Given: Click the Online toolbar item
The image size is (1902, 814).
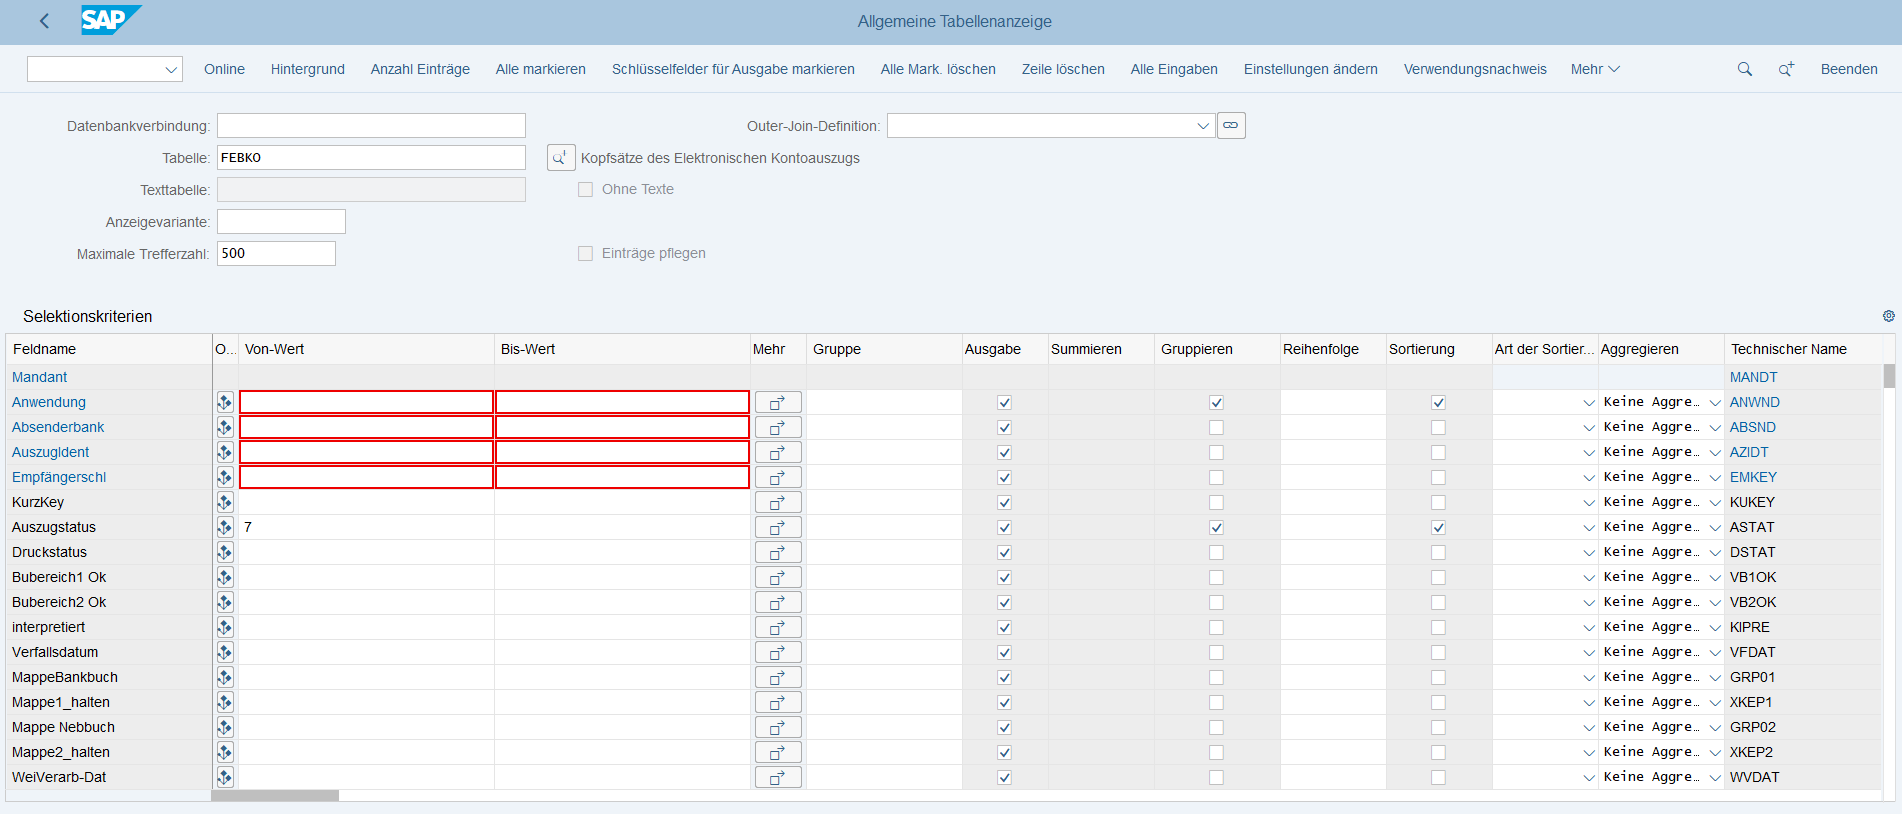Looking at the screenshot, I should click(224, 69).
